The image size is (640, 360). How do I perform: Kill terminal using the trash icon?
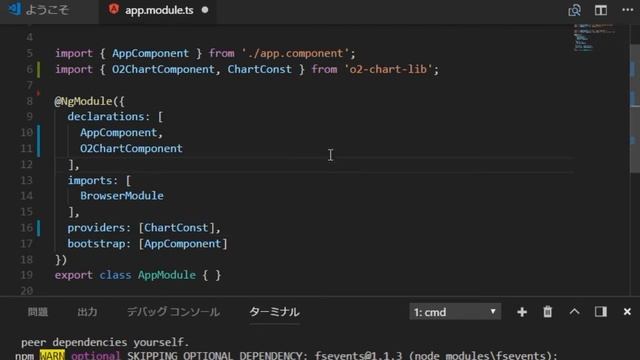[x=547, y=312]
